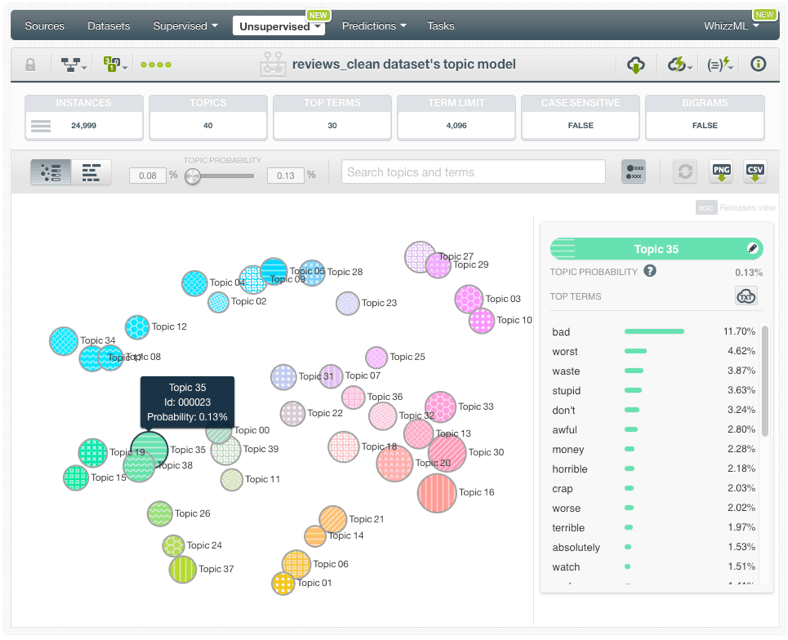The width and height of the screenshot is (788, 640).
Task: Open the Tasks tab
Action: [x=440, y=26]
